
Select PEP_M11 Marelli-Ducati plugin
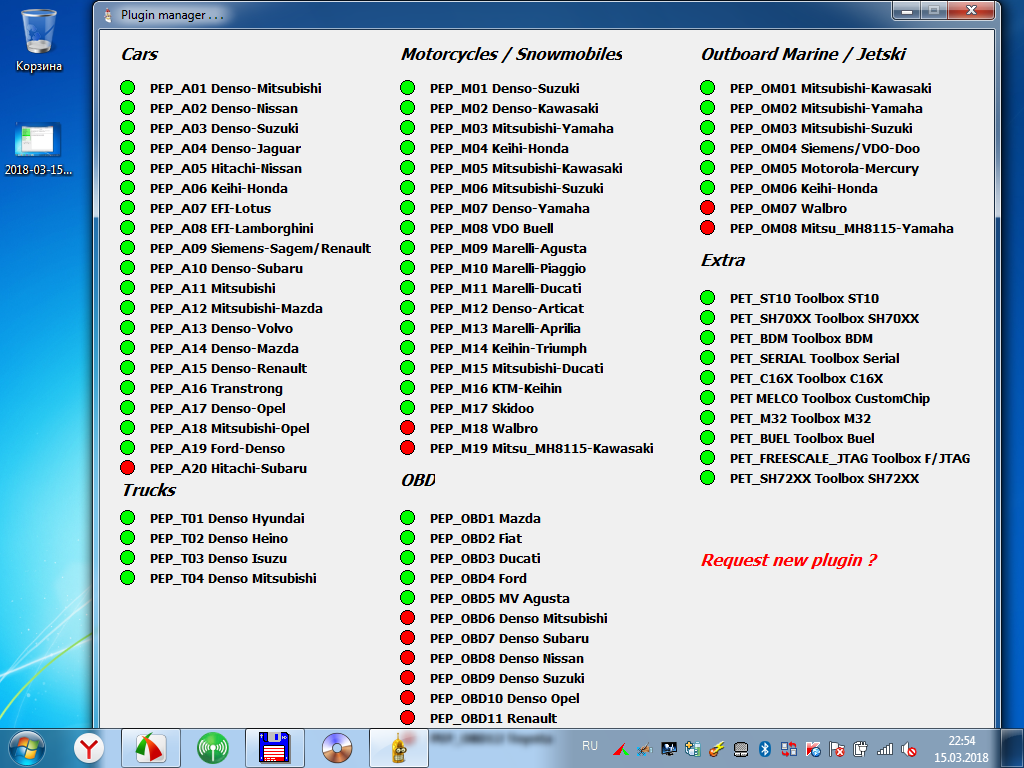tap(505, 288)
